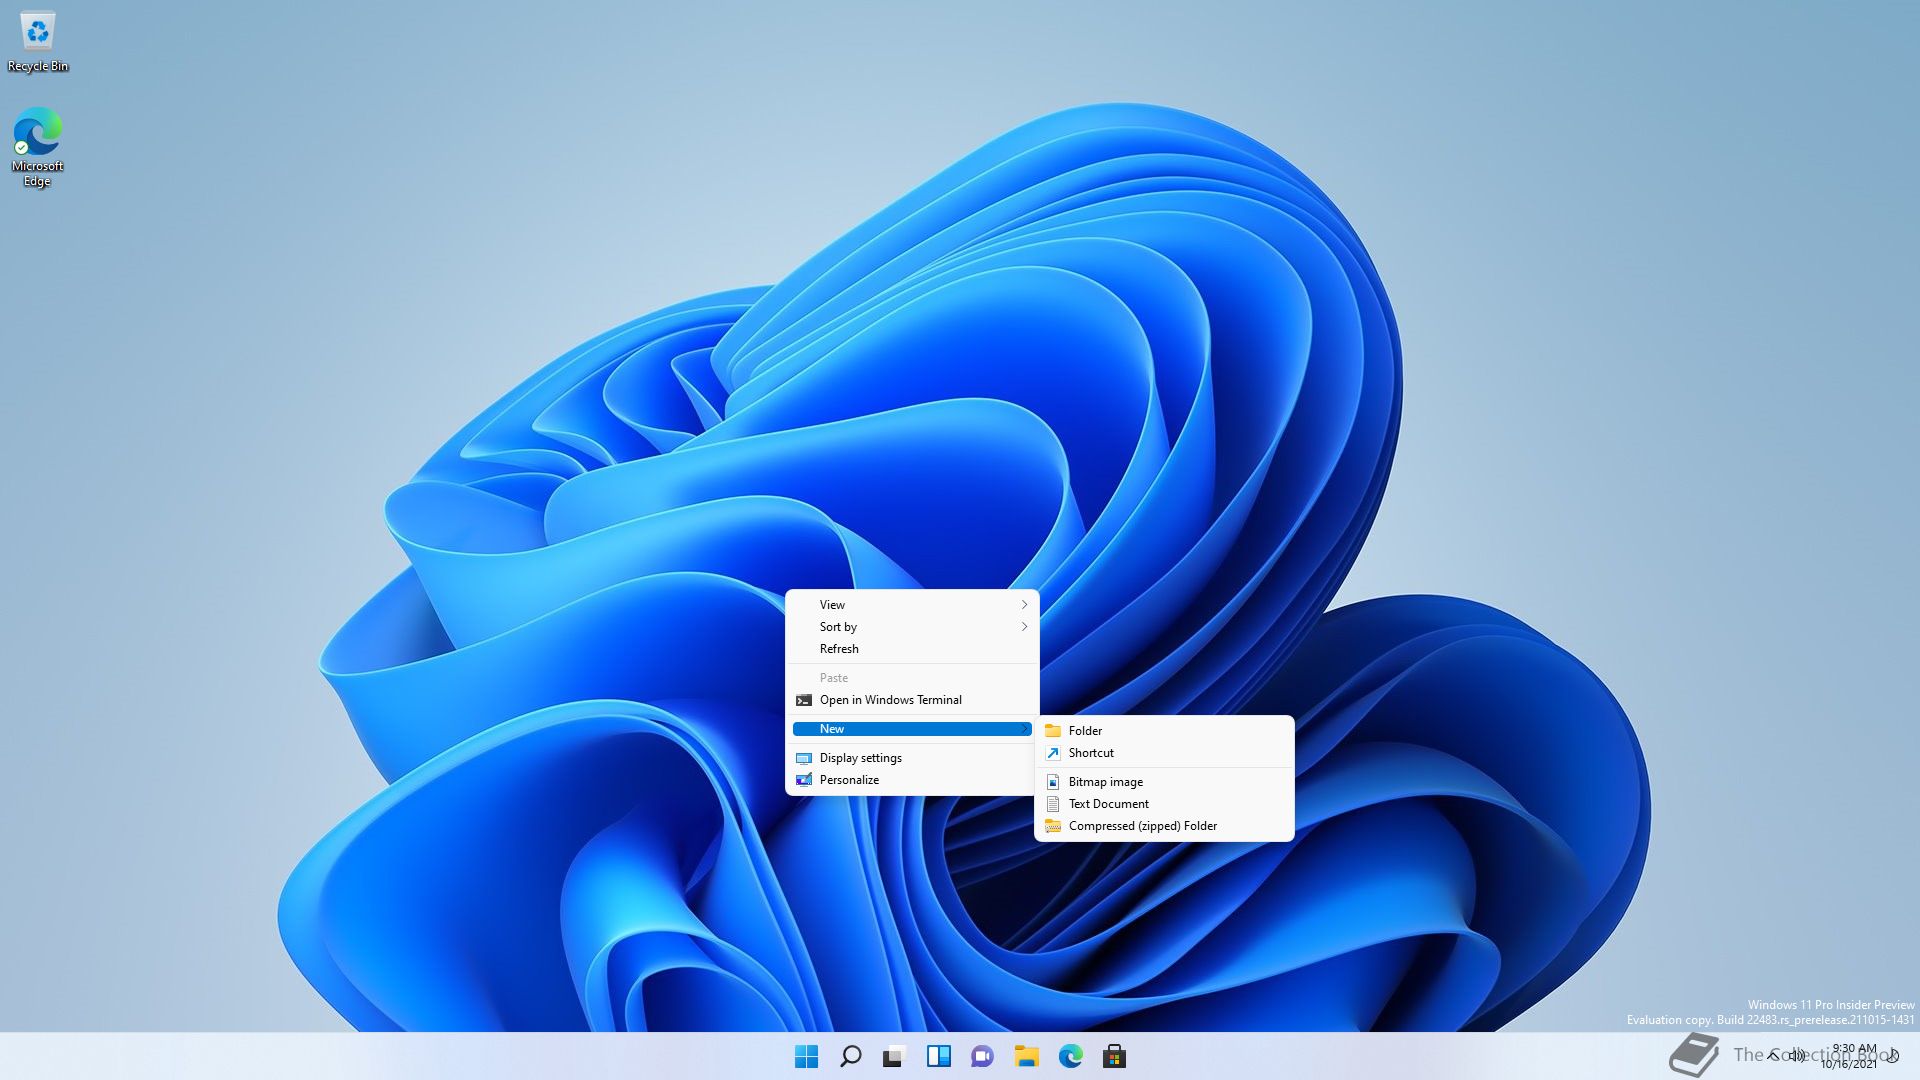This screenshot has height=1080, width=1920.
Task: Open Display settings from context menu
Action: pos(912,758)
